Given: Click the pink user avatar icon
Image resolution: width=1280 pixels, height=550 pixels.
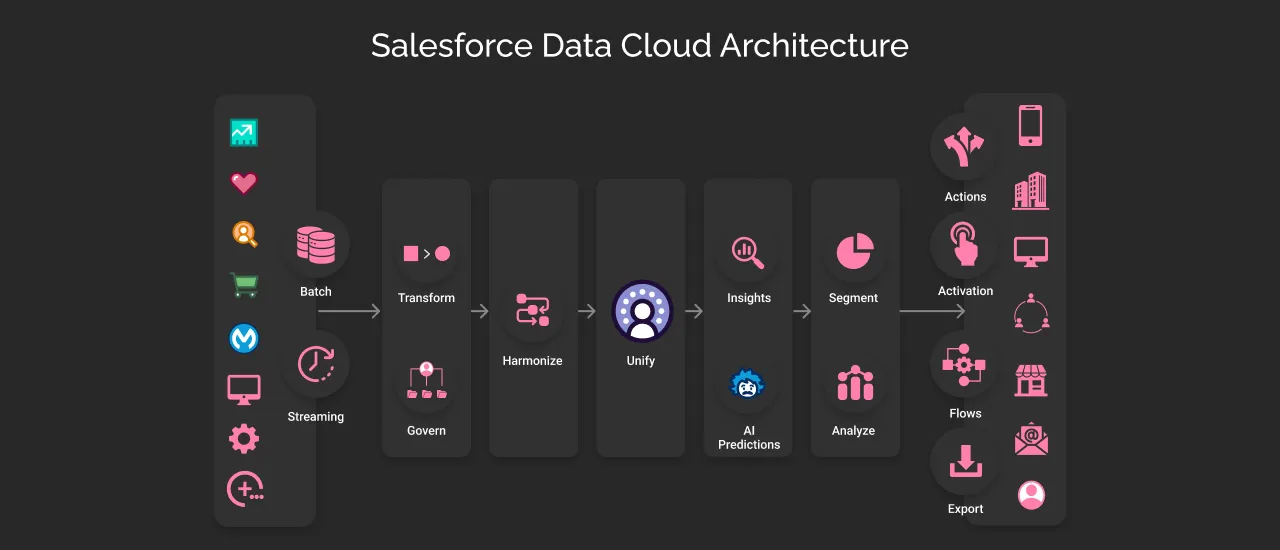Looking at the screenshot, I should pyautogui.click(x=1031, y=494).
